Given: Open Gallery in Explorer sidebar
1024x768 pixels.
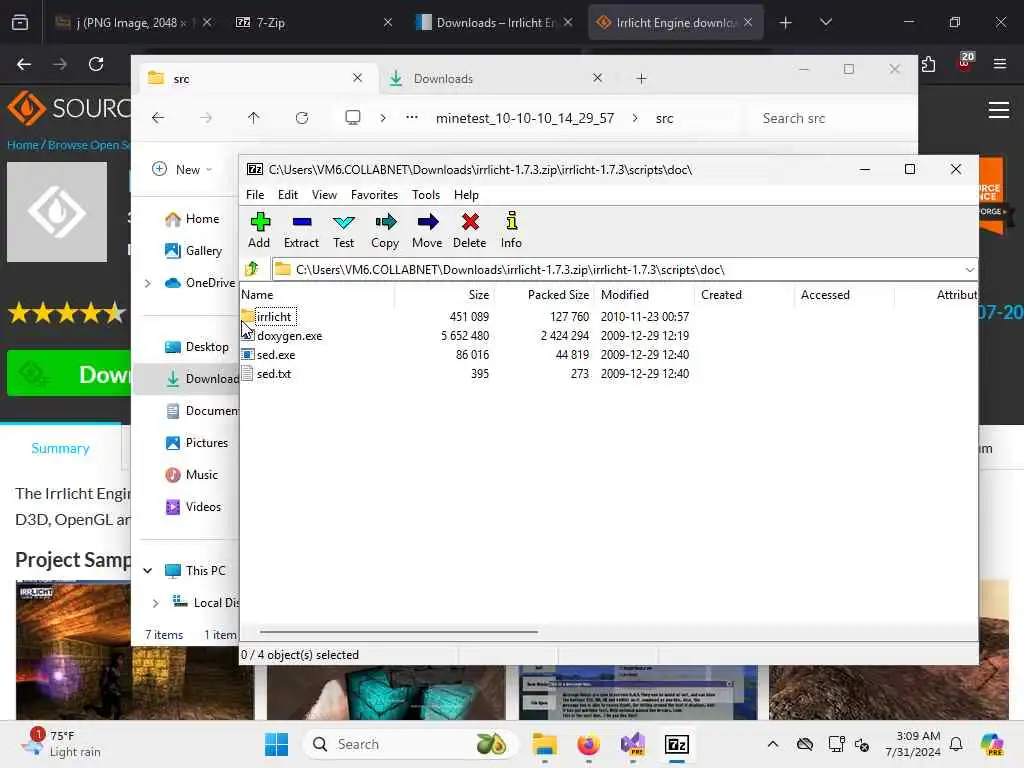Looking at the screenshot, I should coord(193,251).
